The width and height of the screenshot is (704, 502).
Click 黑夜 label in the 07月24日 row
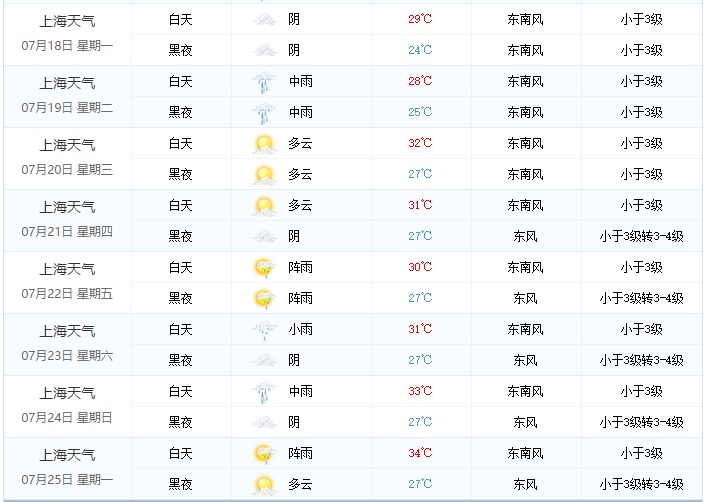coord(180,422)
